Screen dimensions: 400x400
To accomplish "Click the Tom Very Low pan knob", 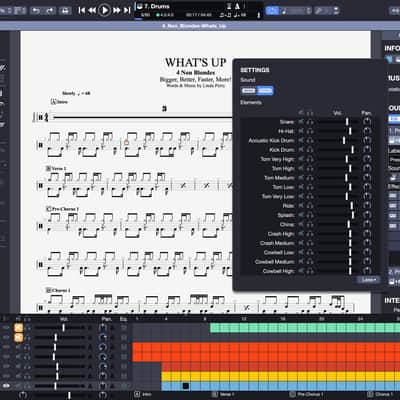I will pyautogui.click(x=367, y=197).
